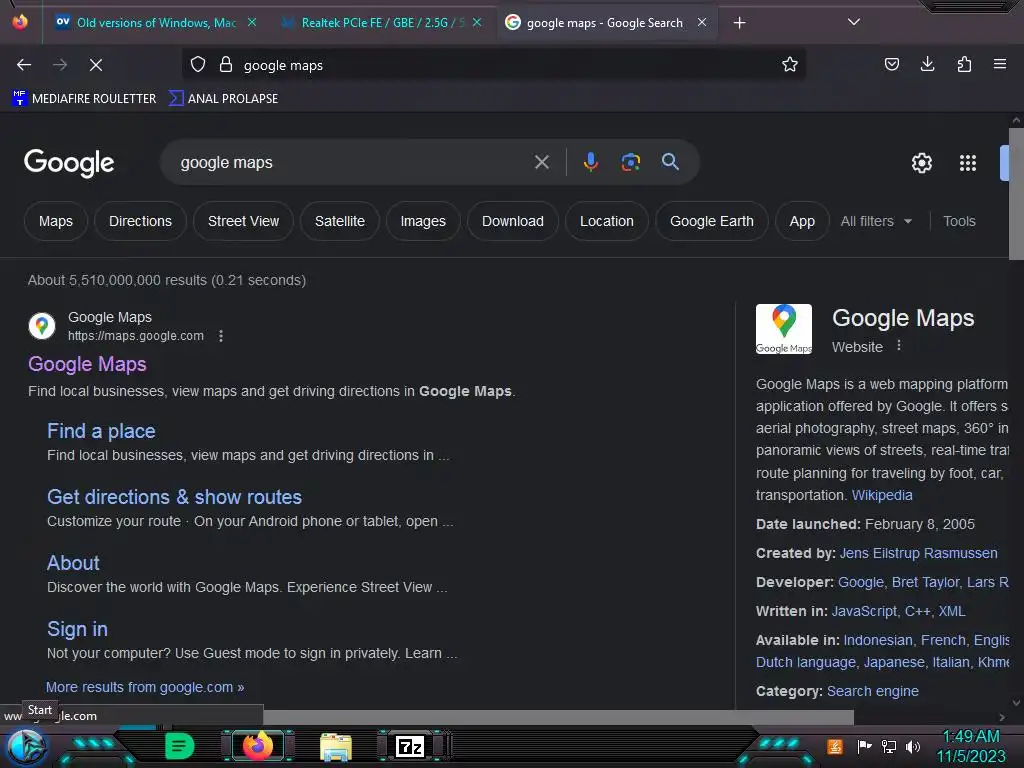
Task: Open the volume speaker tray icon
Action: pos(913,746)
